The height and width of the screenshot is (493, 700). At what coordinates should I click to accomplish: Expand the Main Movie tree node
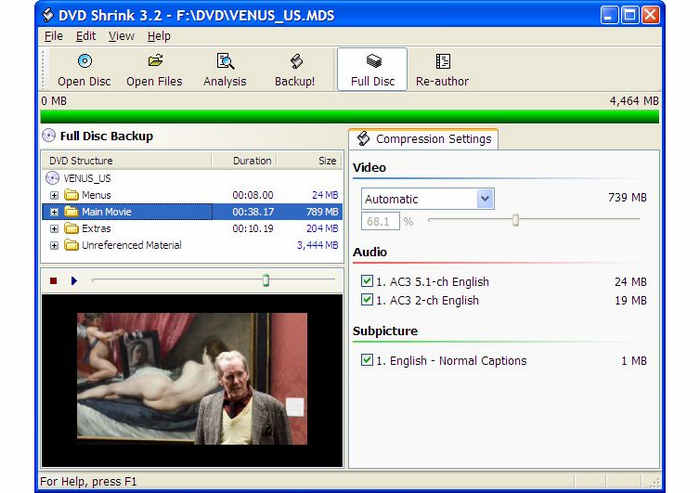click(x=54, y=212)
